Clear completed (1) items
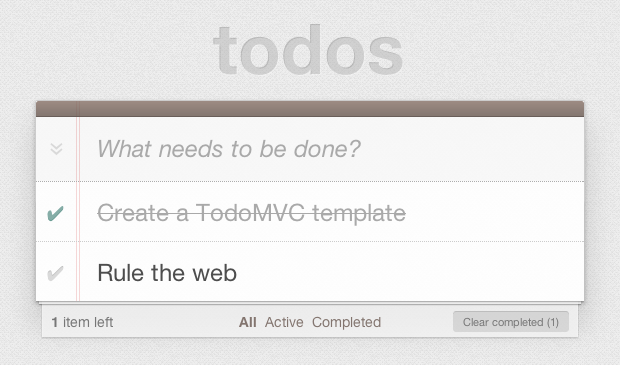620x365 pixels. click(x=511, y=322)
